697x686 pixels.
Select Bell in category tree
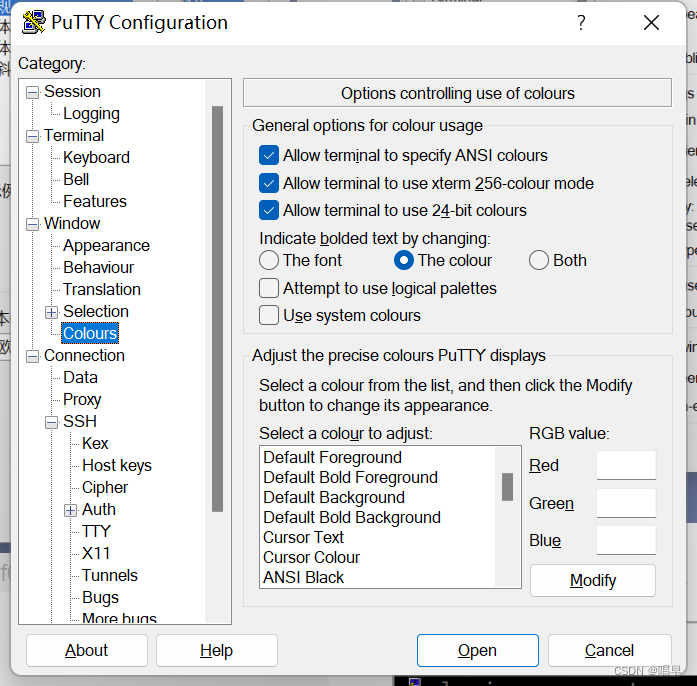tap(76, 179)
